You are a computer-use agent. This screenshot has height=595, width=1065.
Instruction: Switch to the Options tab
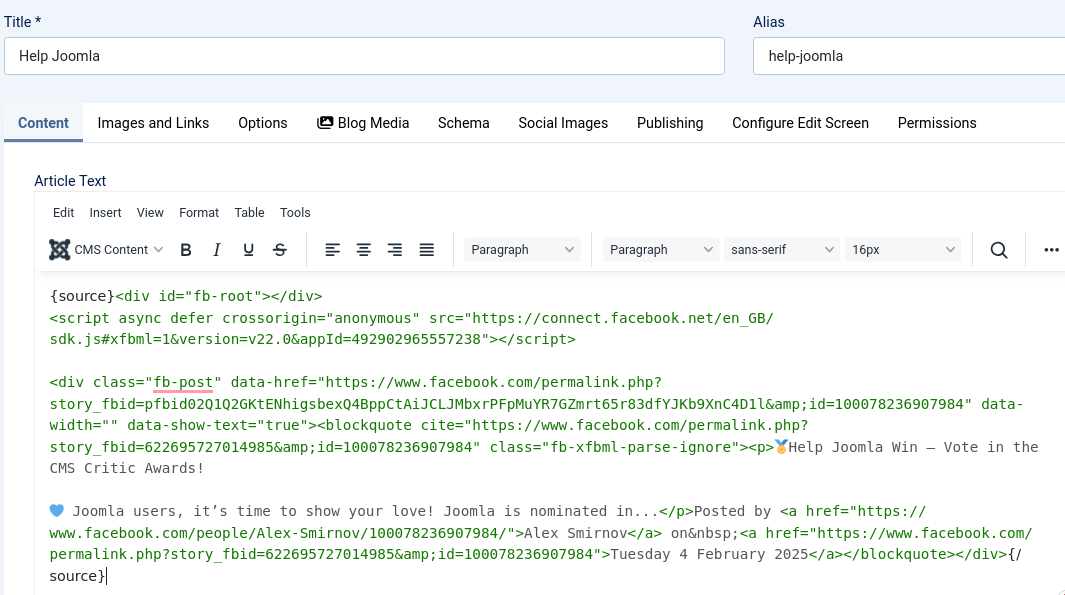pos(263,123)
